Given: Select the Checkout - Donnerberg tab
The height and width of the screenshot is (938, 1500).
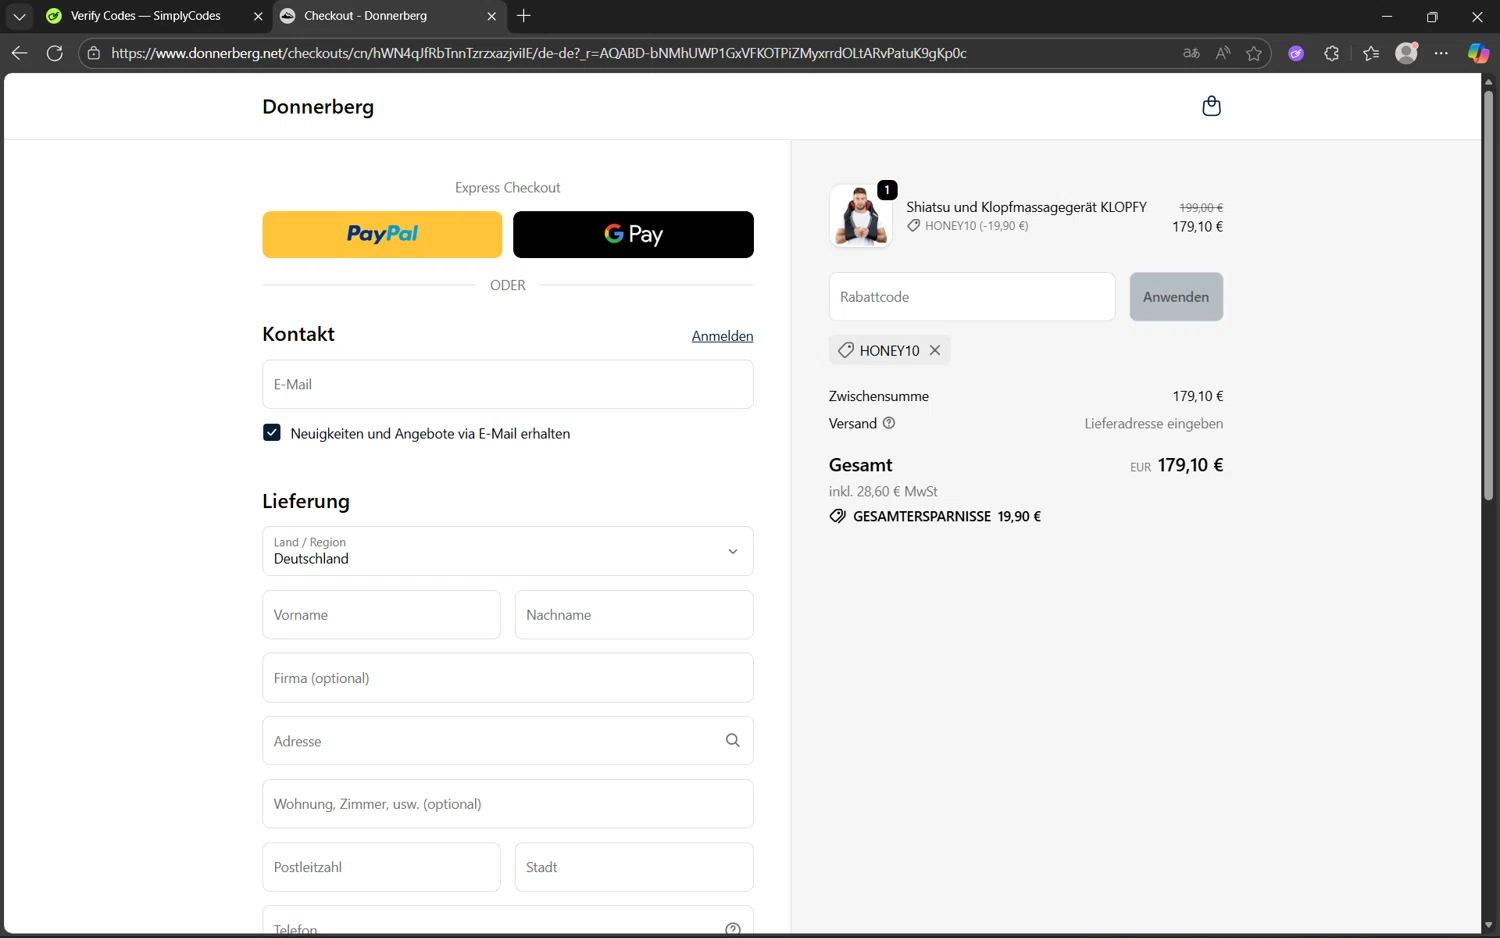Looking at the screenshot, I should 366,16.
